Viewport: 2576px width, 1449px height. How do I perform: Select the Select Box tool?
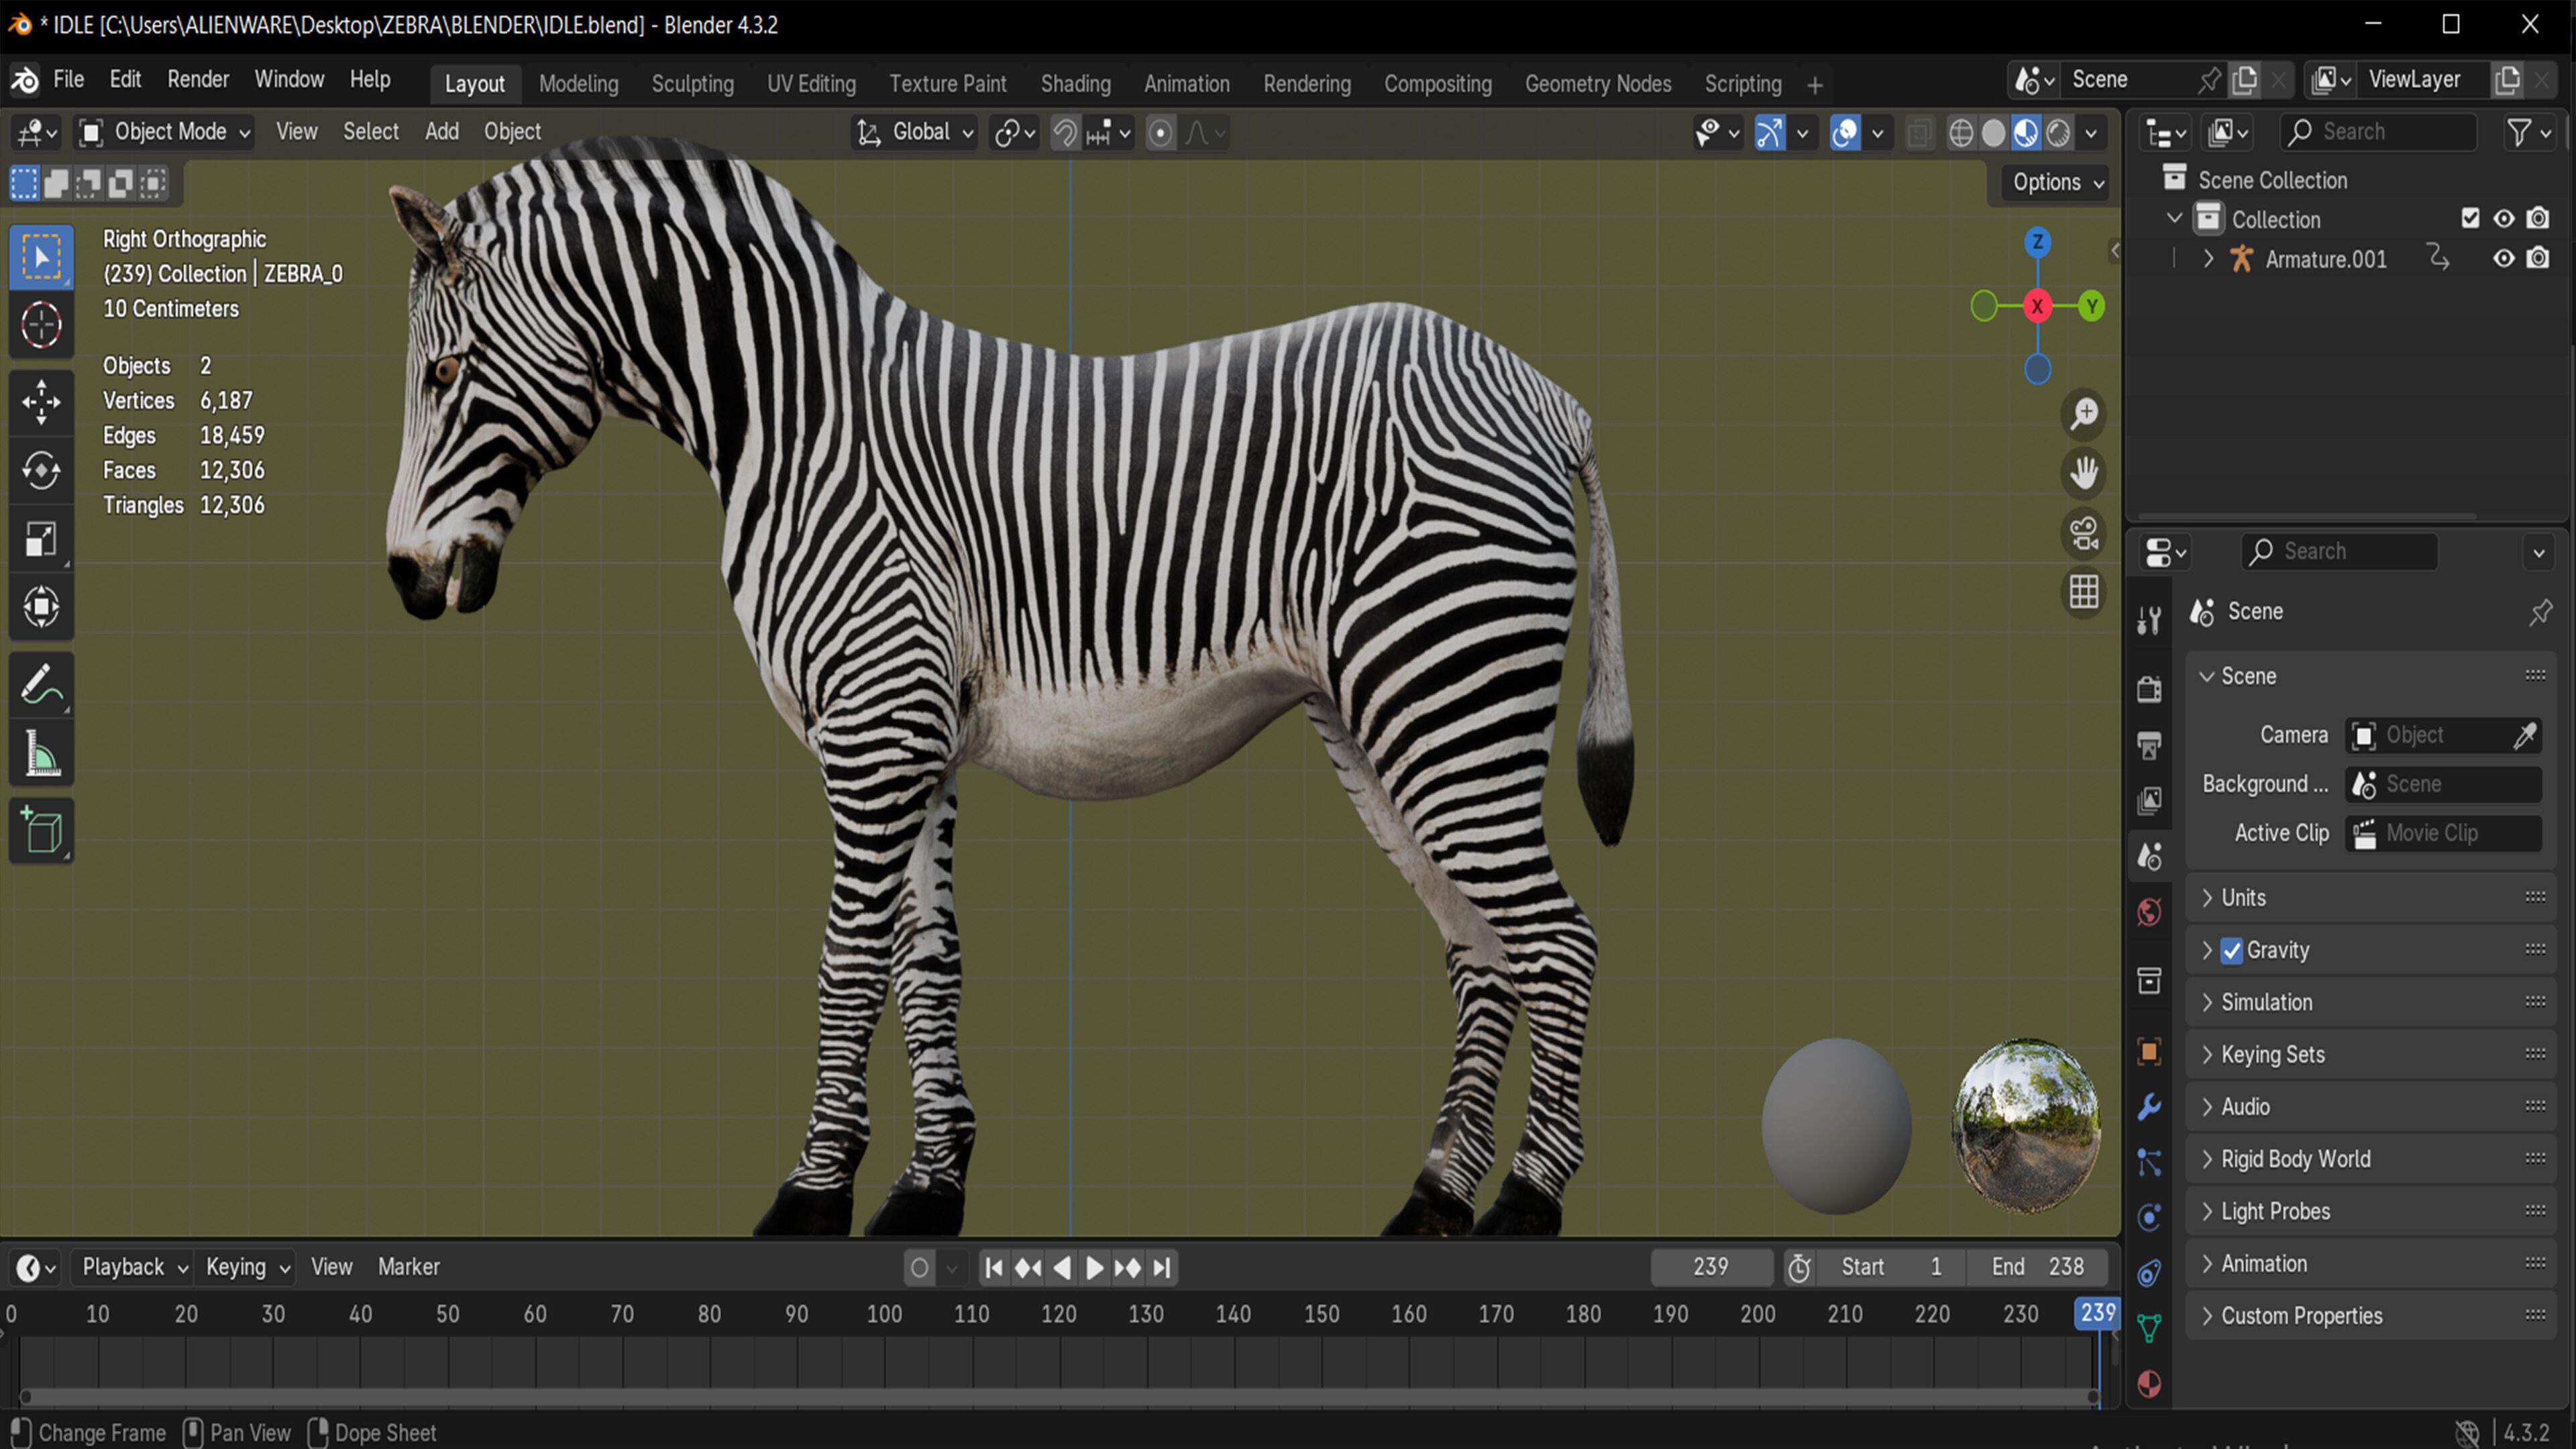(41, 257)
